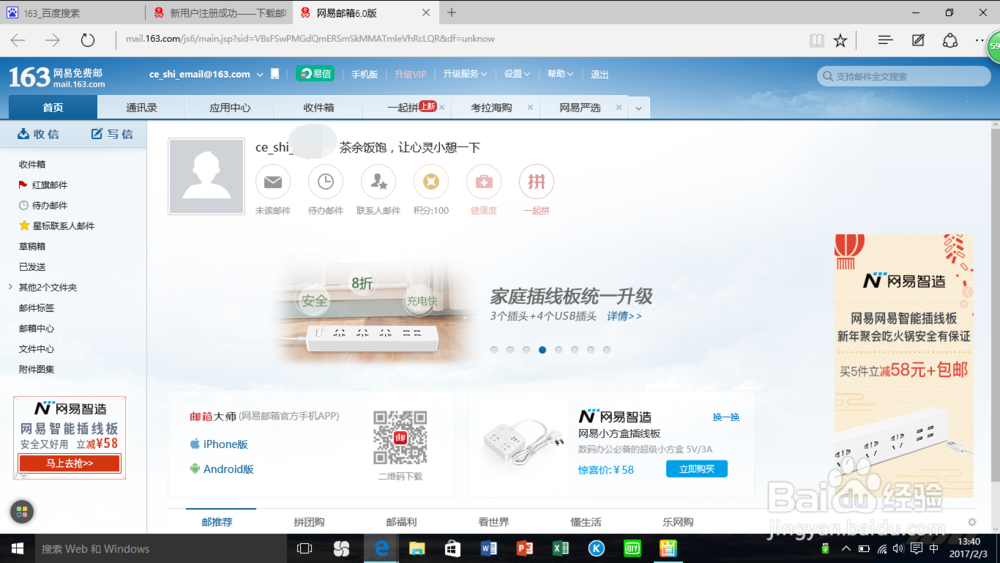Click the 立即购买 buy button

point(696,469)
